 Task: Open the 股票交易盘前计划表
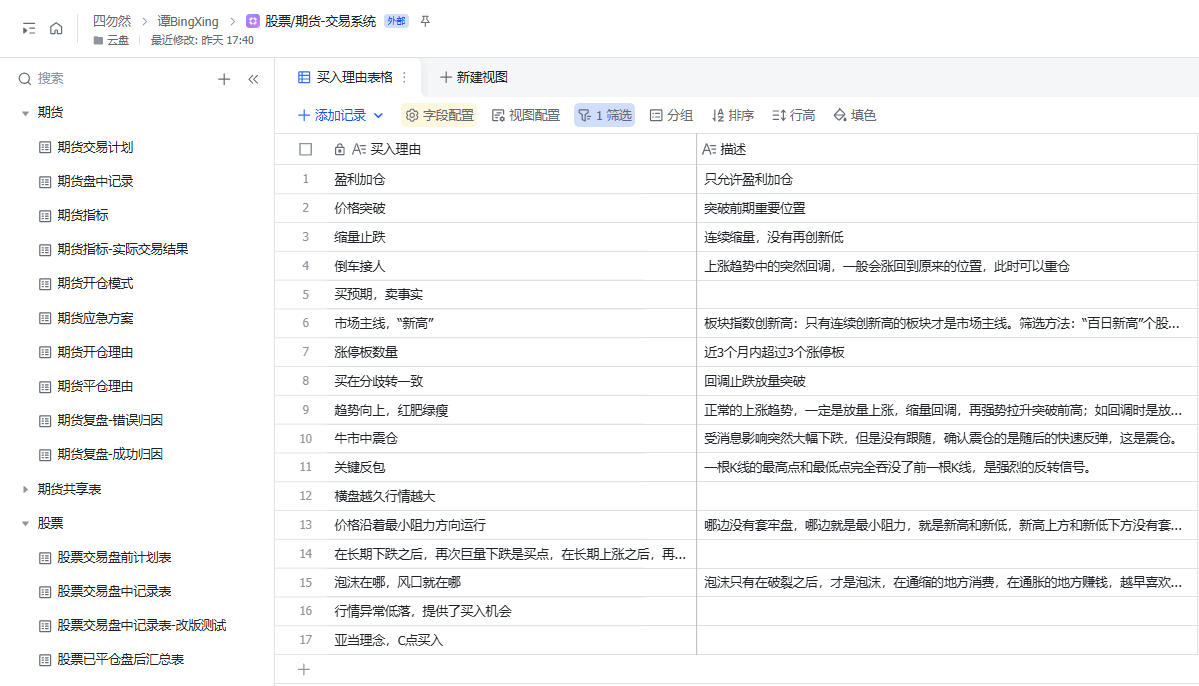tap(114, 558)
